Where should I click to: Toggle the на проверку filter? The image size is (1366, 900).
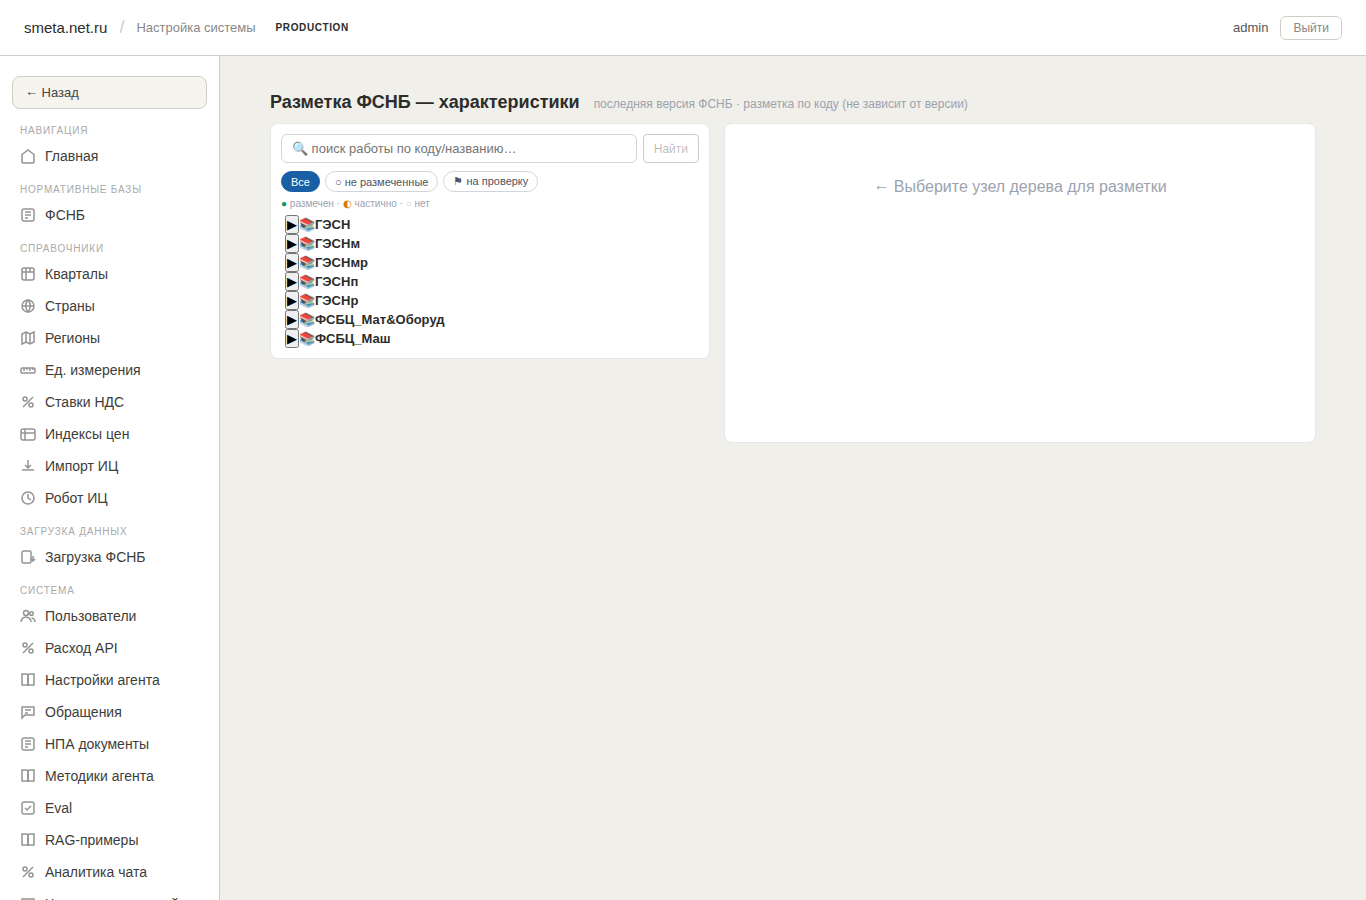pos(490,182)
